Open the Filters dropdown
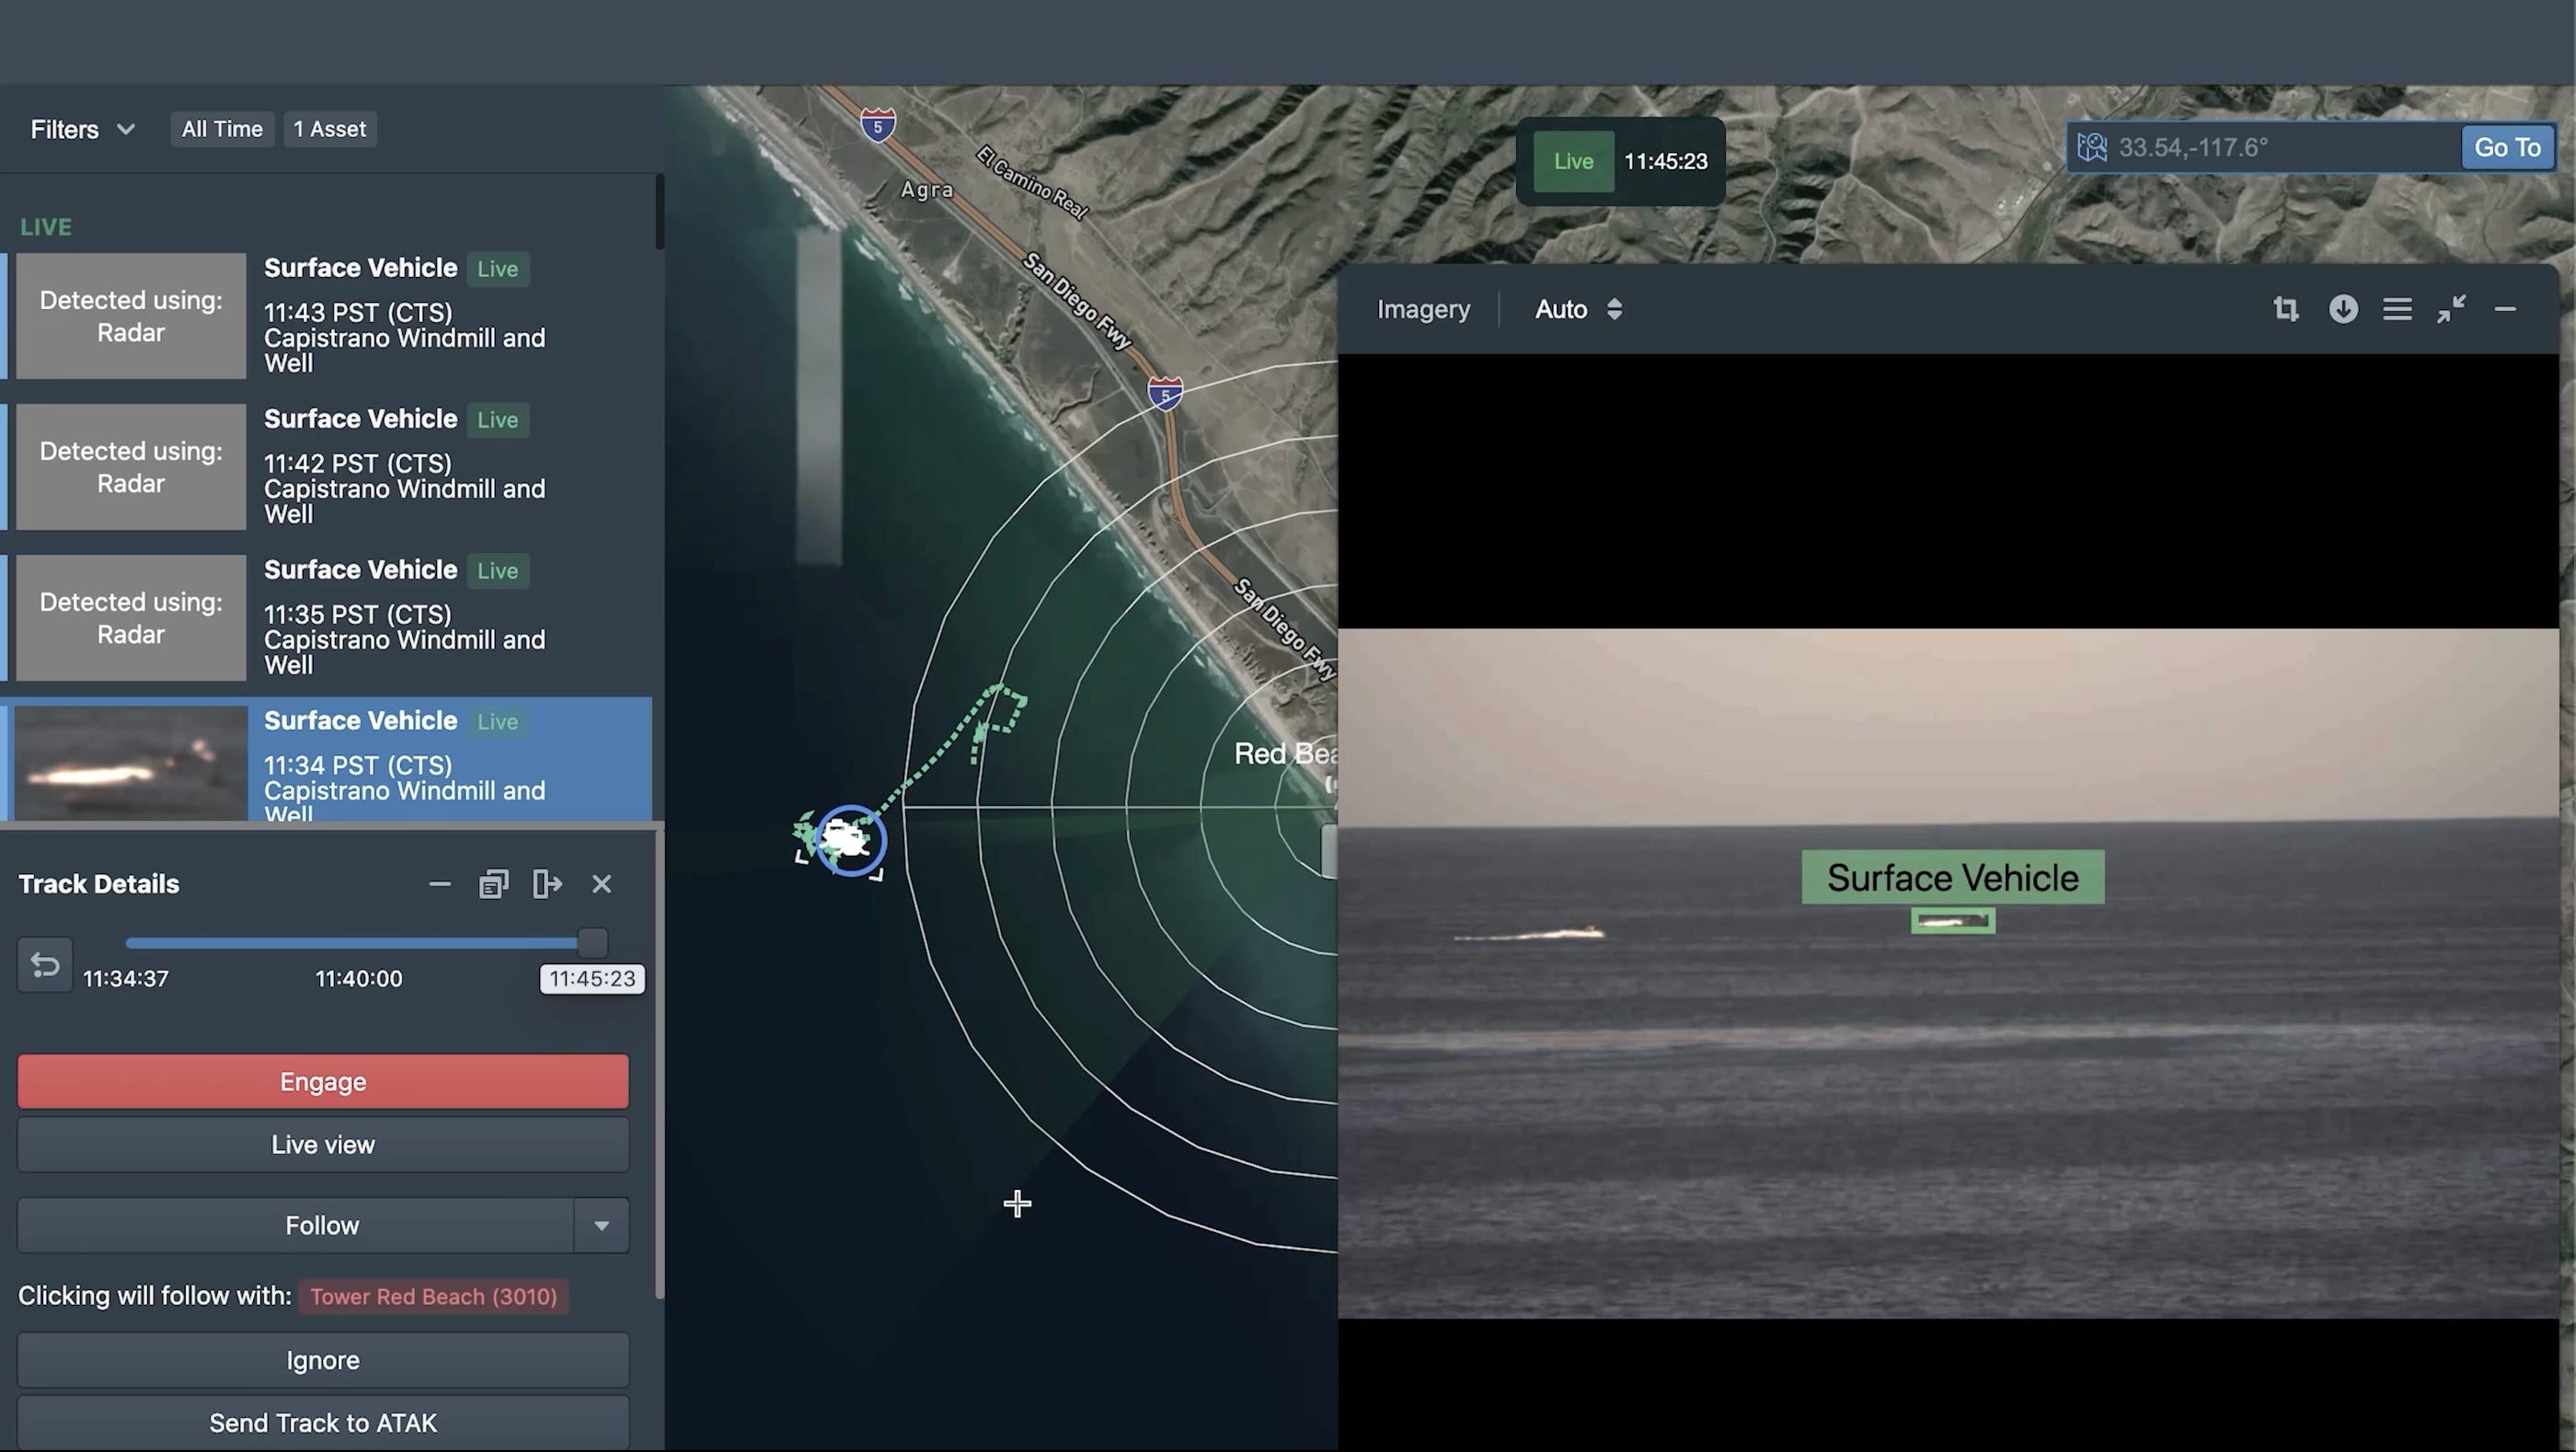Screen dimensions: 2576x1452 (82, 129)
